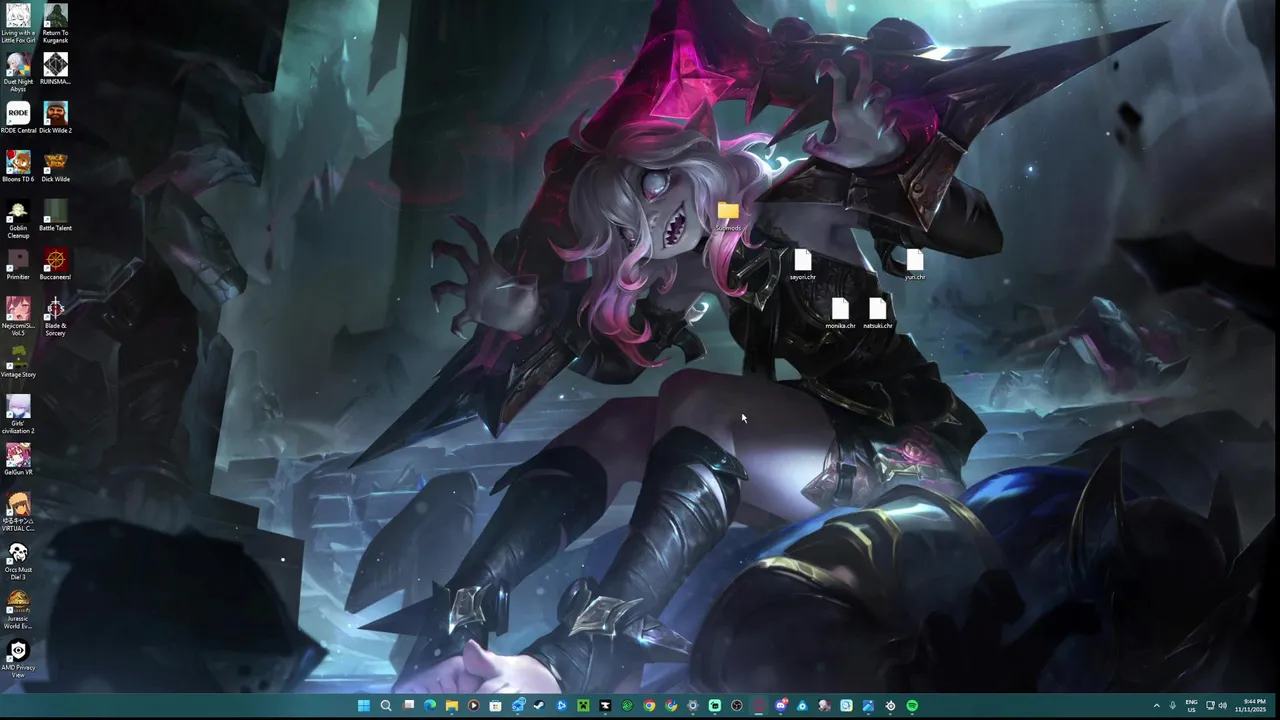Image resolution: width=1280 pixels, height=720 pixels.
Task: Open Google Chrome from the taskbar
Action: (649, 705)
